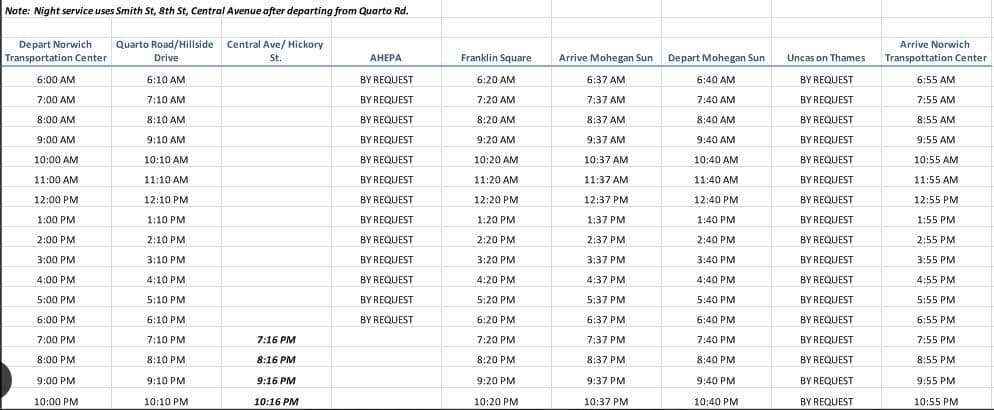Click the 7:16 PM Central Ave cell

[x=276, y=340]
